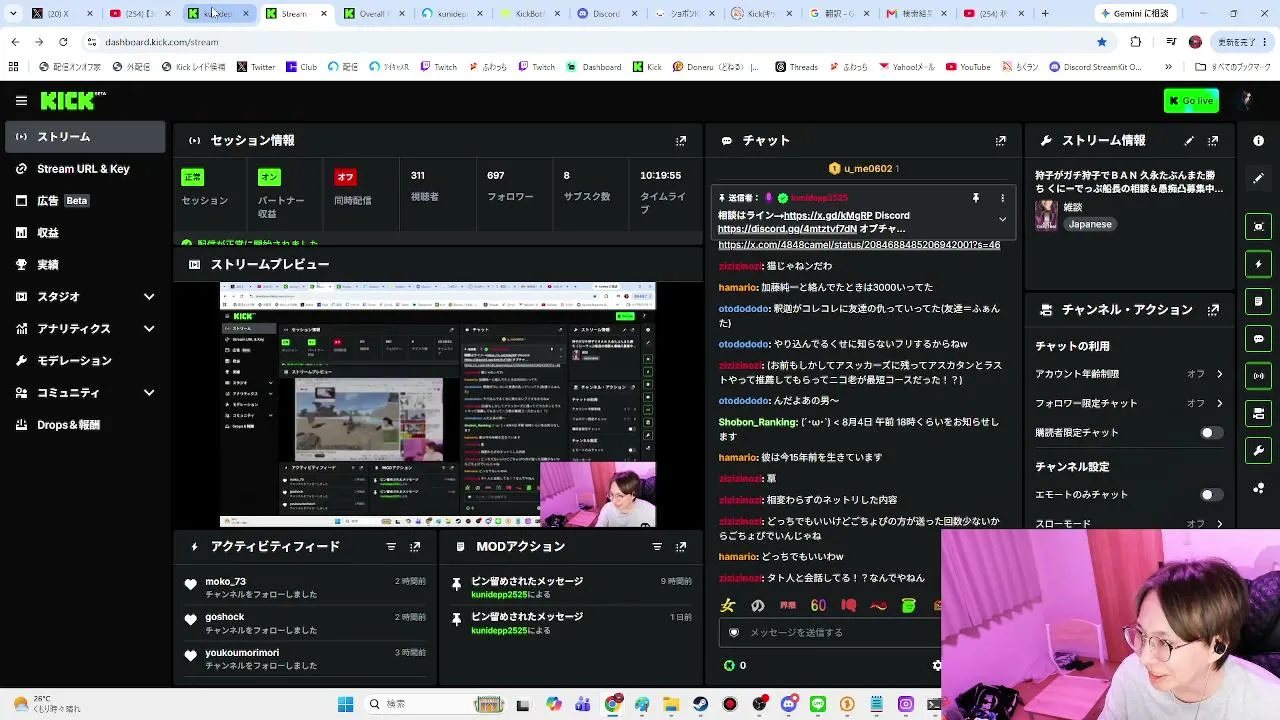Viewport: 1280px width, 720px height.
Task: Click the Go live button
Action: click(x=1191, y=101)
